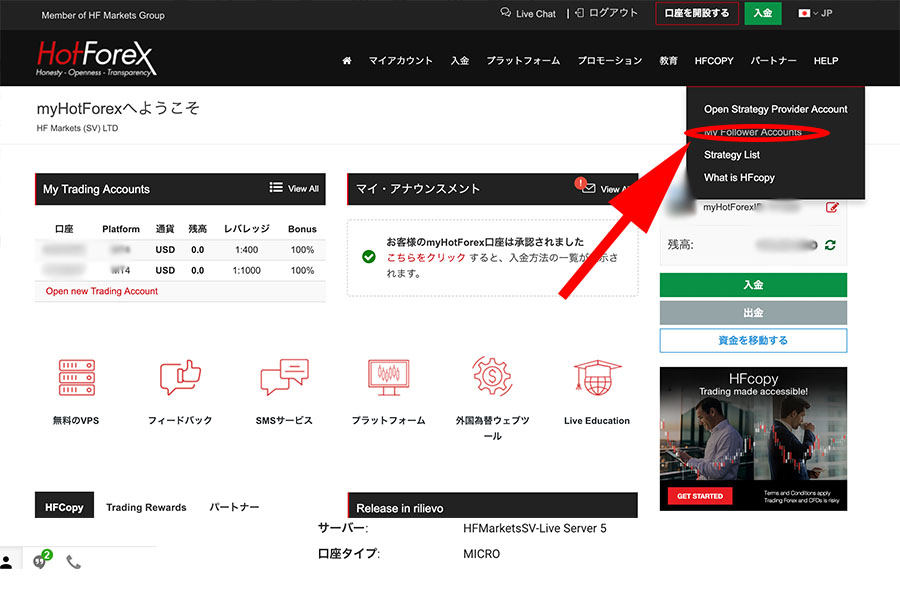900x593 pixels.
Task: Open the Live Education globe icon
Action: [597, 378]
